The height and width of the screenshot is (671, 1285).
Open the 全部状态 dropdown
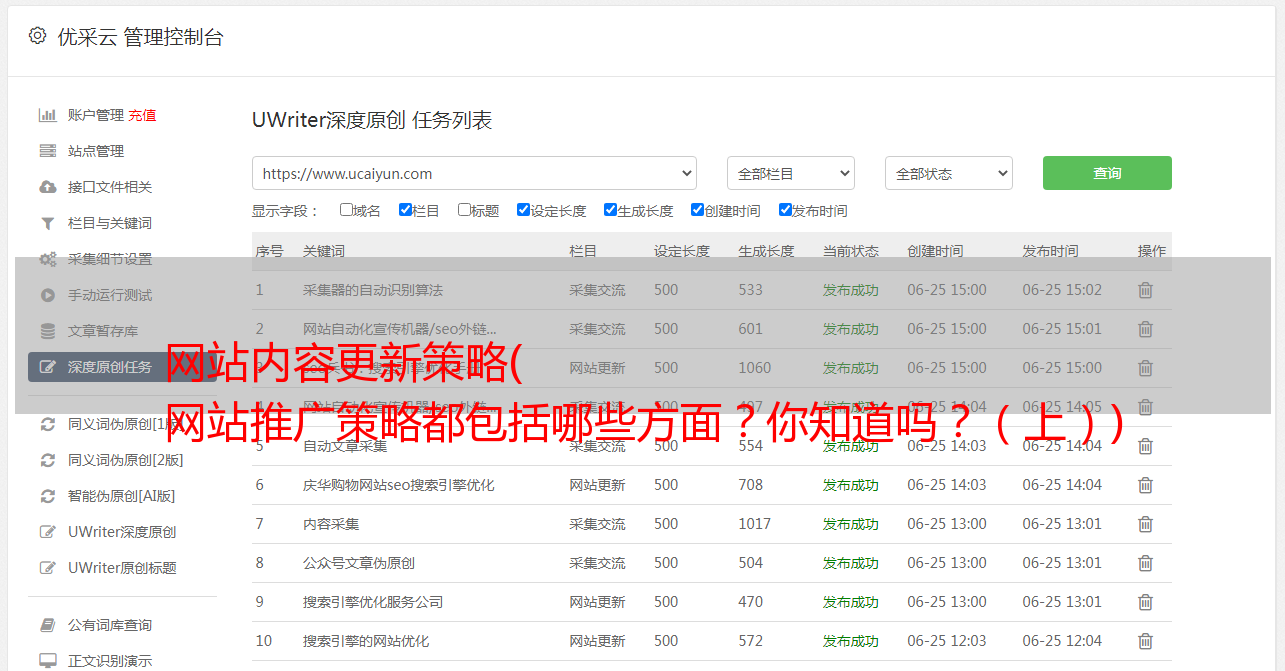(x=949, y=173)
